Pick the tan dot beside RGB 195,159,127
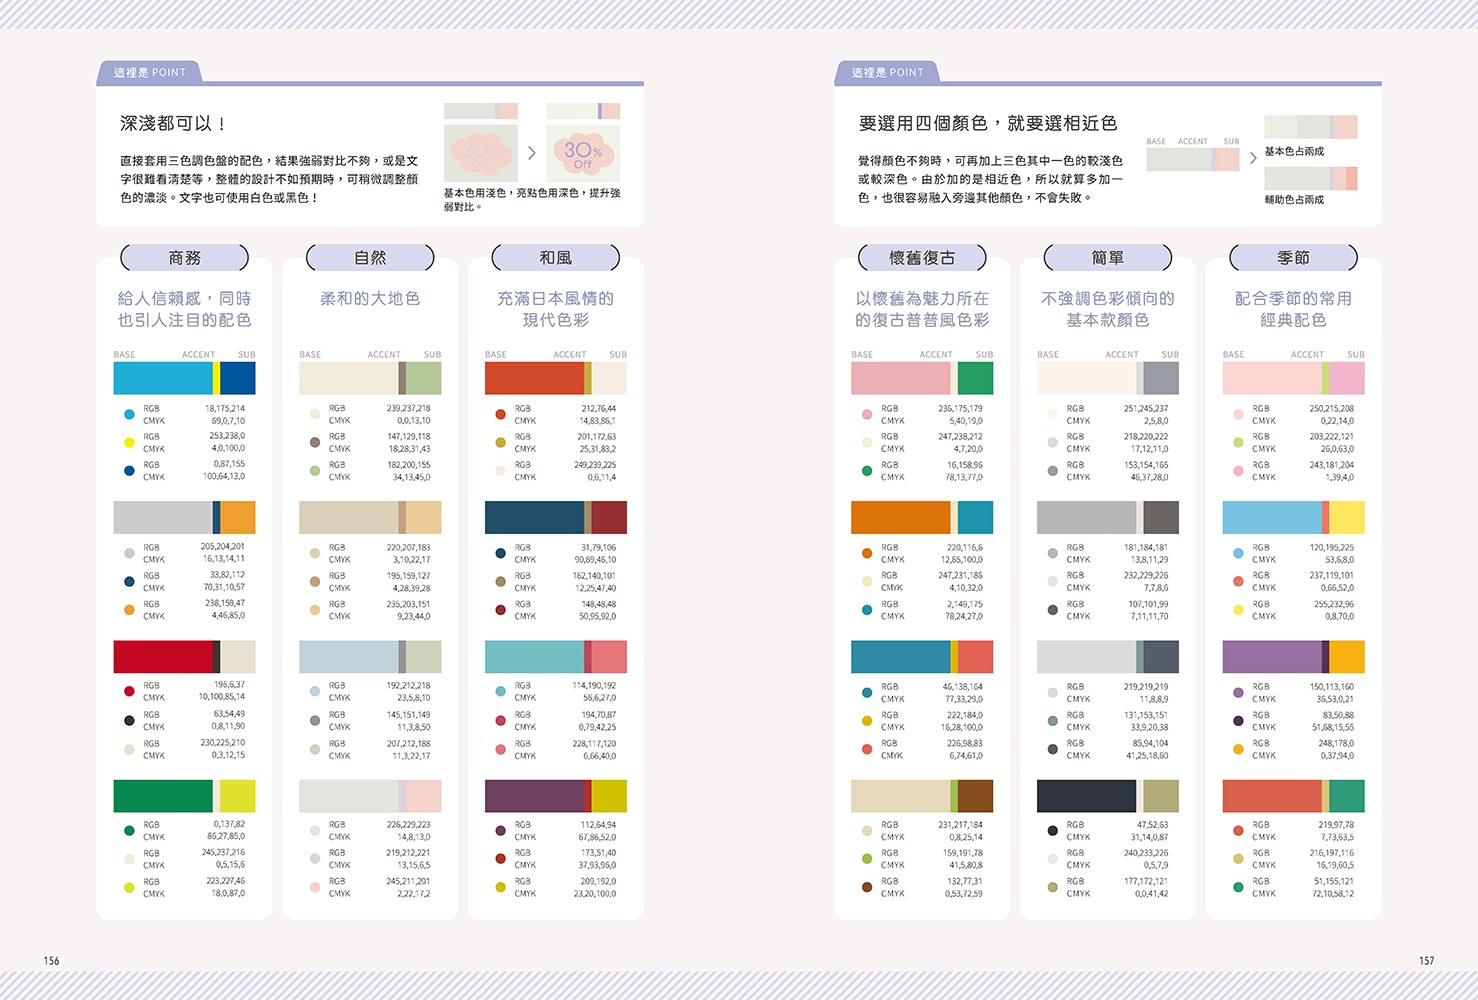This screenshot has width=1478, height=1000. point(315,581)
